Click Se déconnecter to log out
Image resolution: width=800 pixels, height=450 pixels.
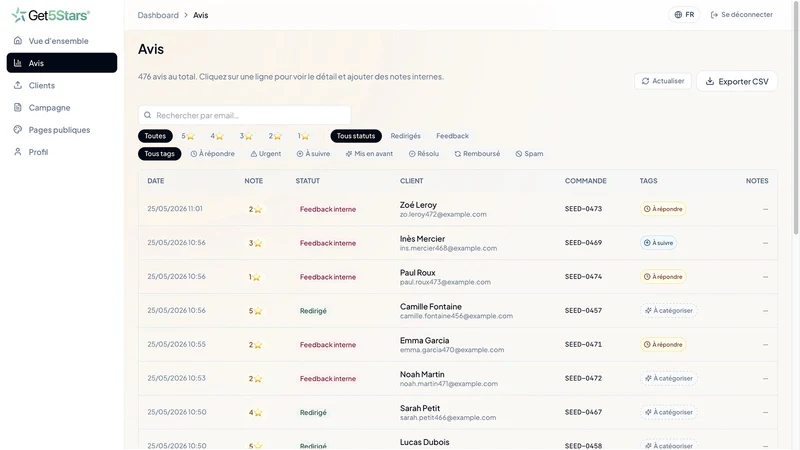click(741, 15)
